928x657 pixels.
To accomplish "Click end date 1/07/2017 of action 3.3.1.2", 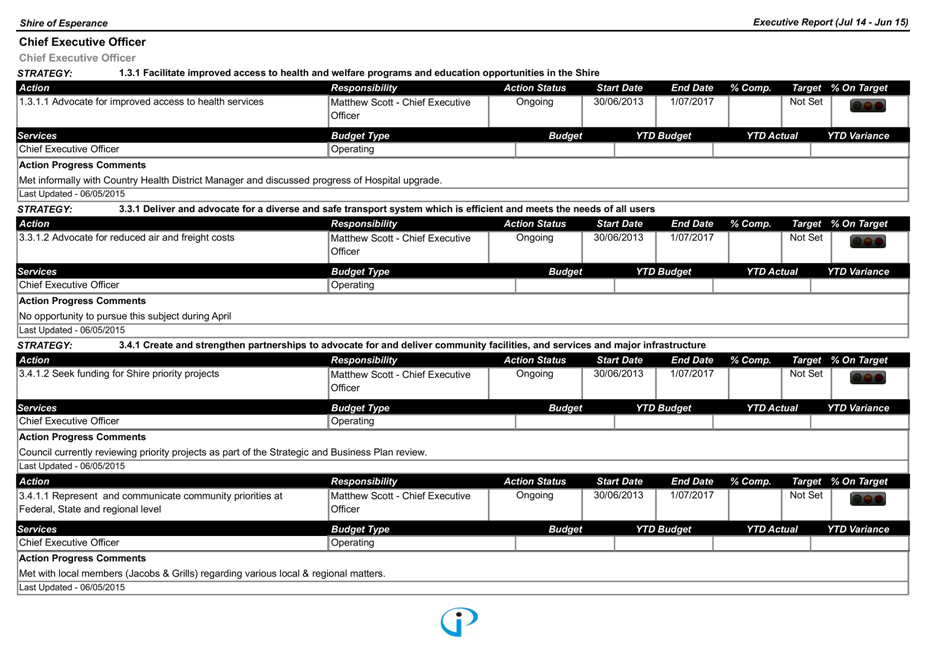I will [692, 237].
